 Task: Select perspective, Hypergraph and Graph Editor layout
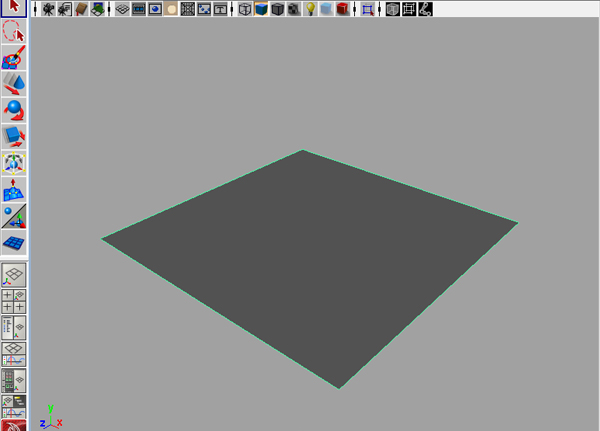pos(14,407)
